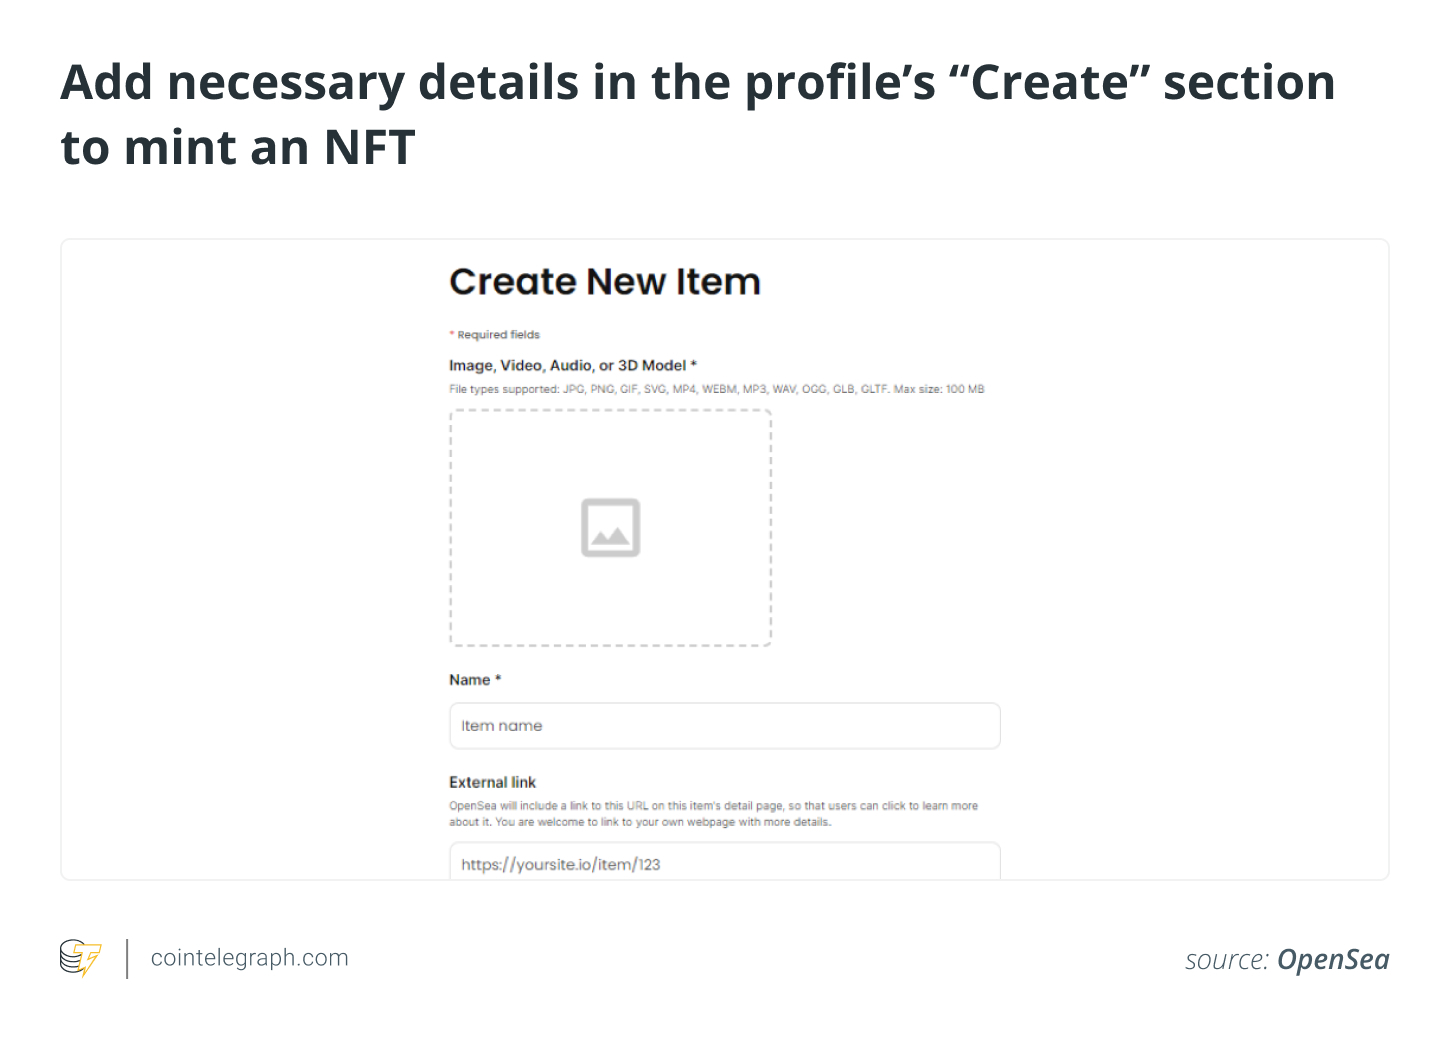
Task: Open the cointelegraph.com link
Action: tap(249, 958)
